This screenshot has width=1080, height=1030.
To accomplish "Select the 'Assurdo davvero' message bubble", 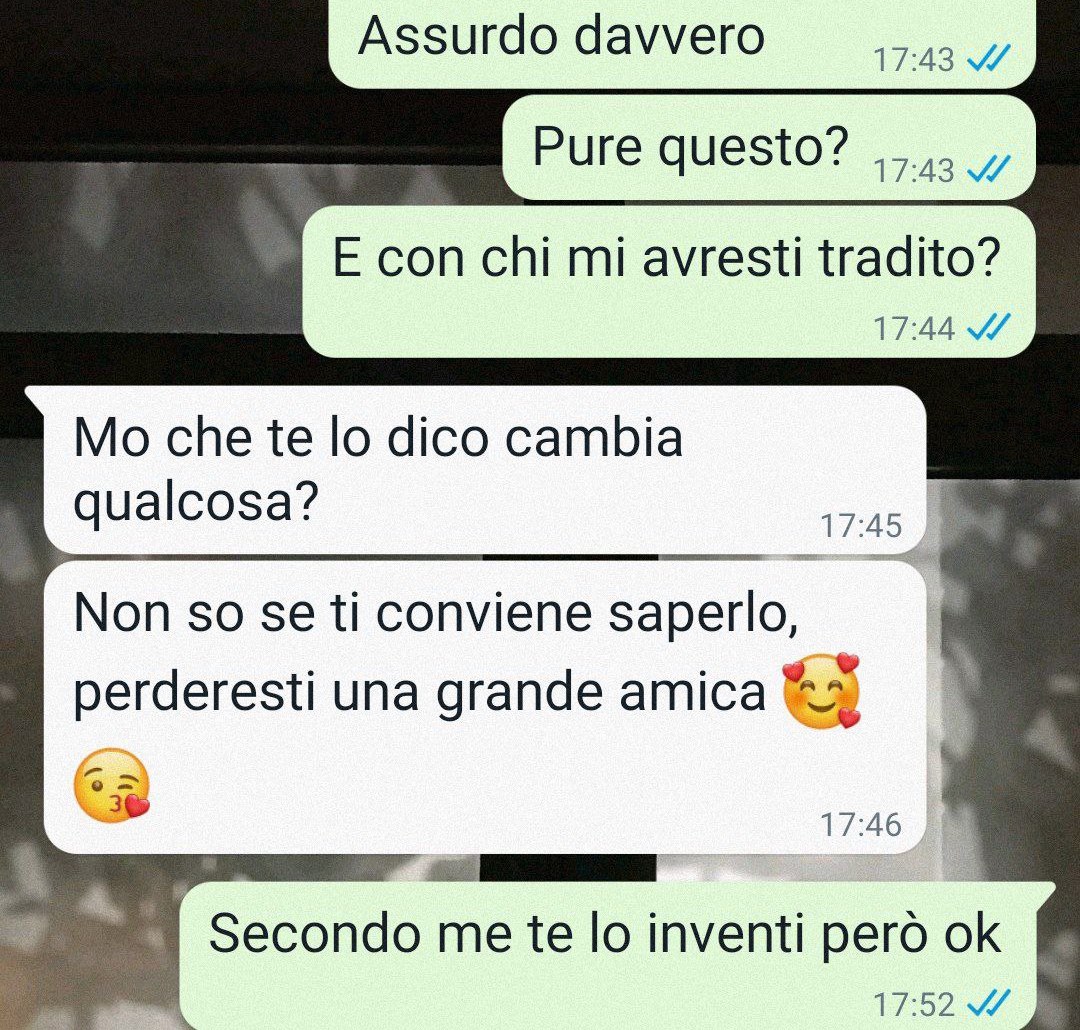I will point(683,43).
